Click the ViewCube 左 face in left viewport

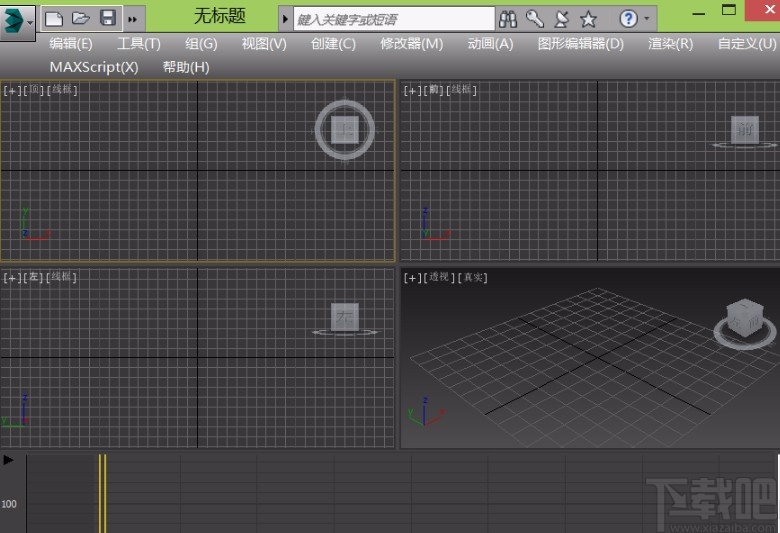[x=345, y=317]
